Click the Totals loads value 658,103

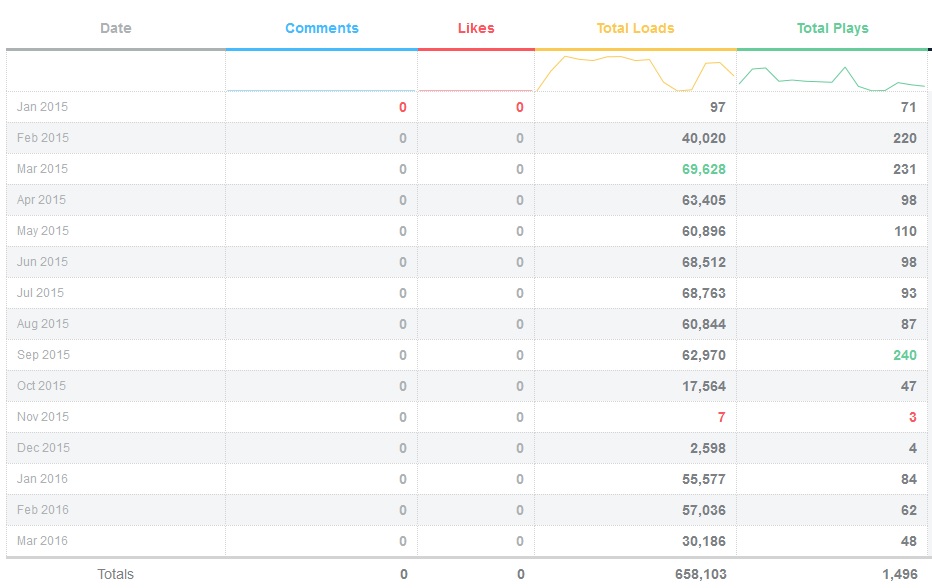(700, 574)
